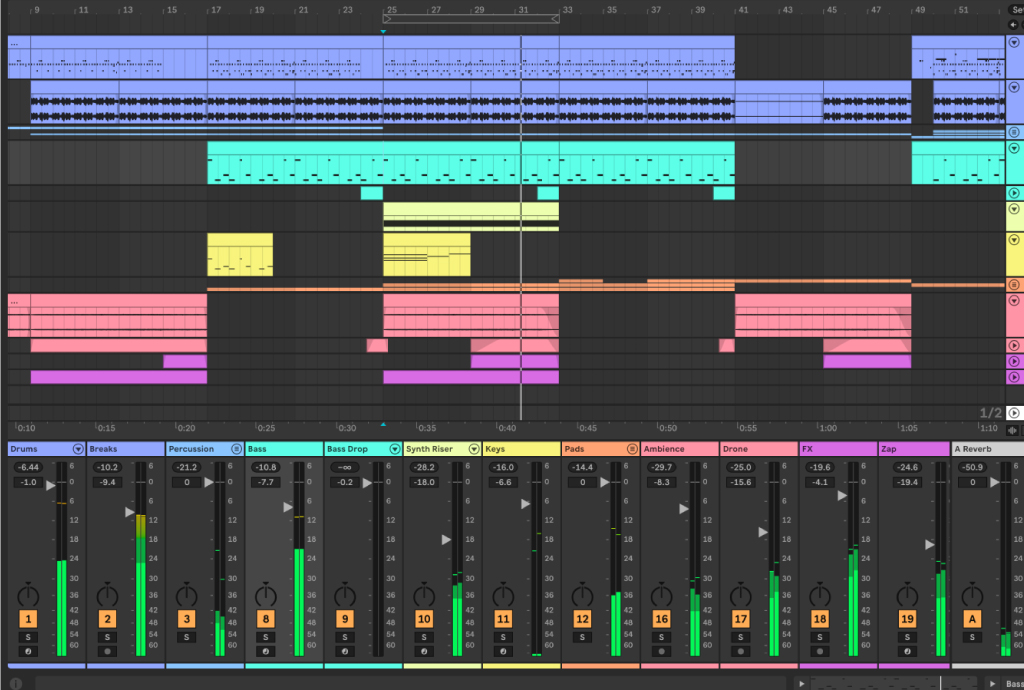Deactivate track 1 Drums activator
This screenshot has height=690, width=1024.
tap(28, 619)
